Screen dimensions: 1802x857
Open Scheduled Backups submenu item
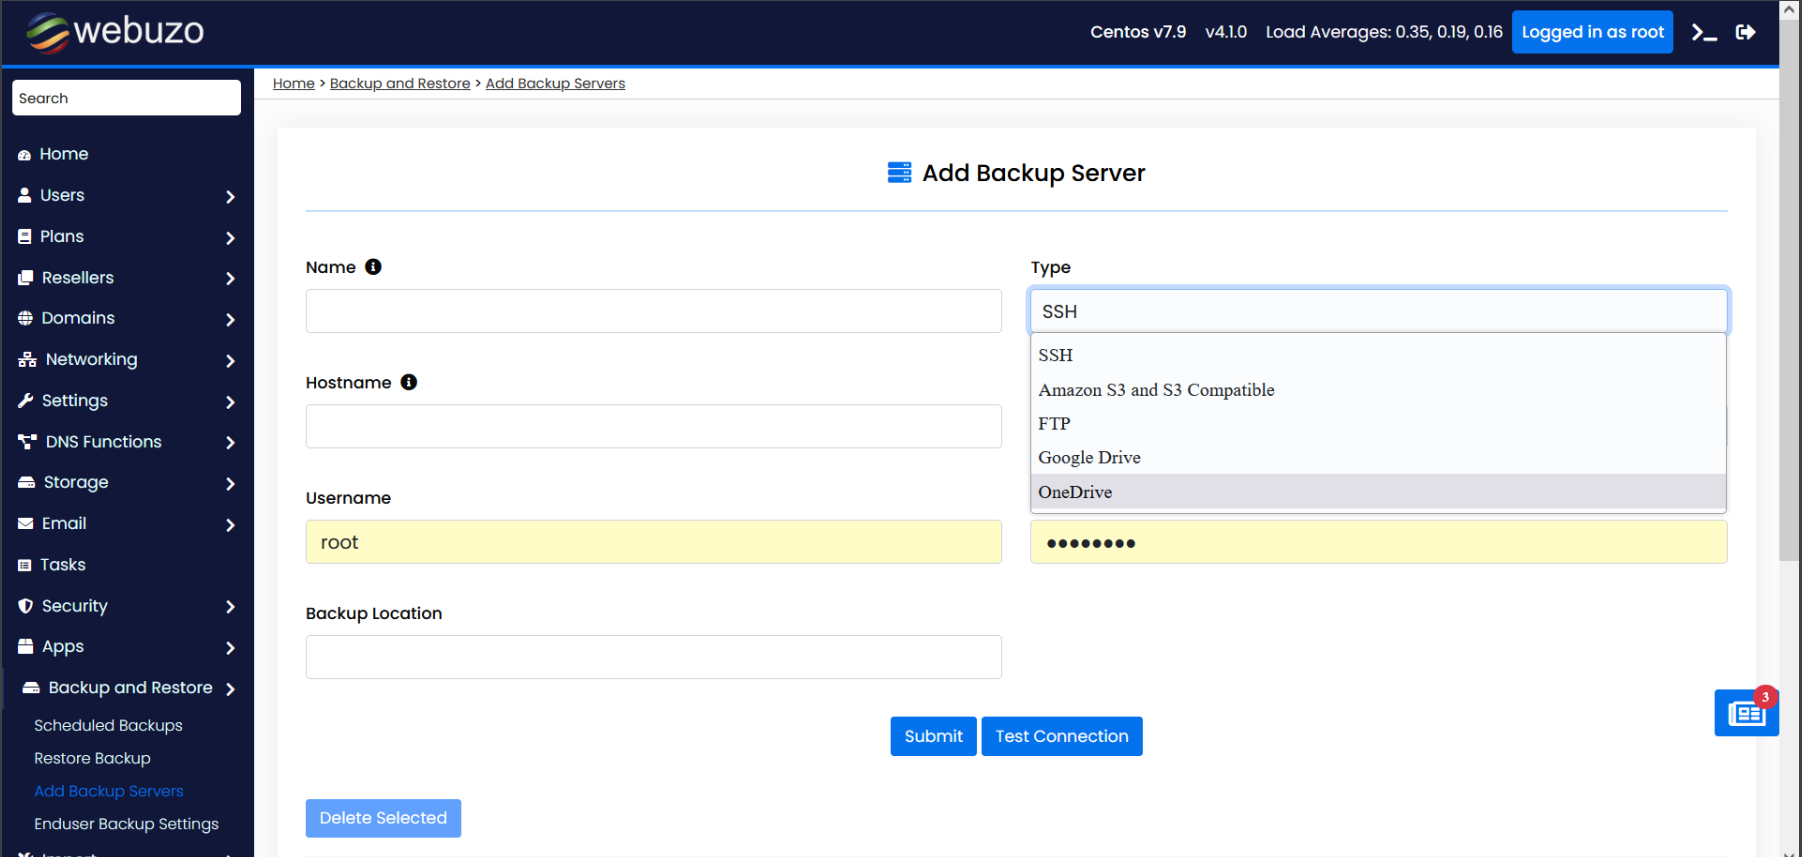click(108, 725)
